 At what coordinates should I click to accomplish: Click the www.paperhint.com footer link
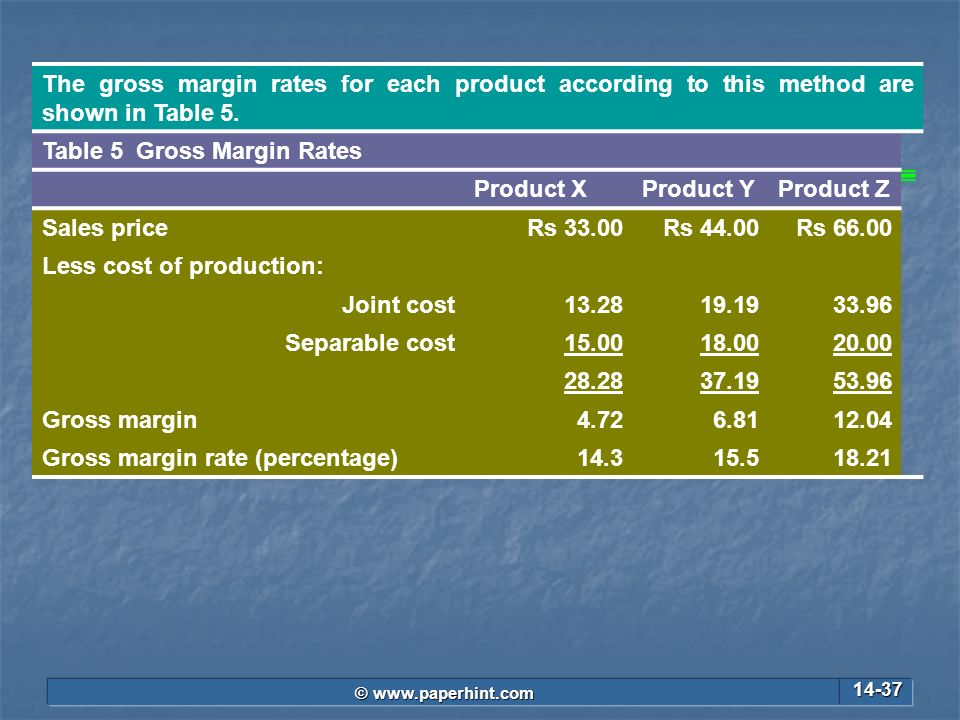(444, 693)
